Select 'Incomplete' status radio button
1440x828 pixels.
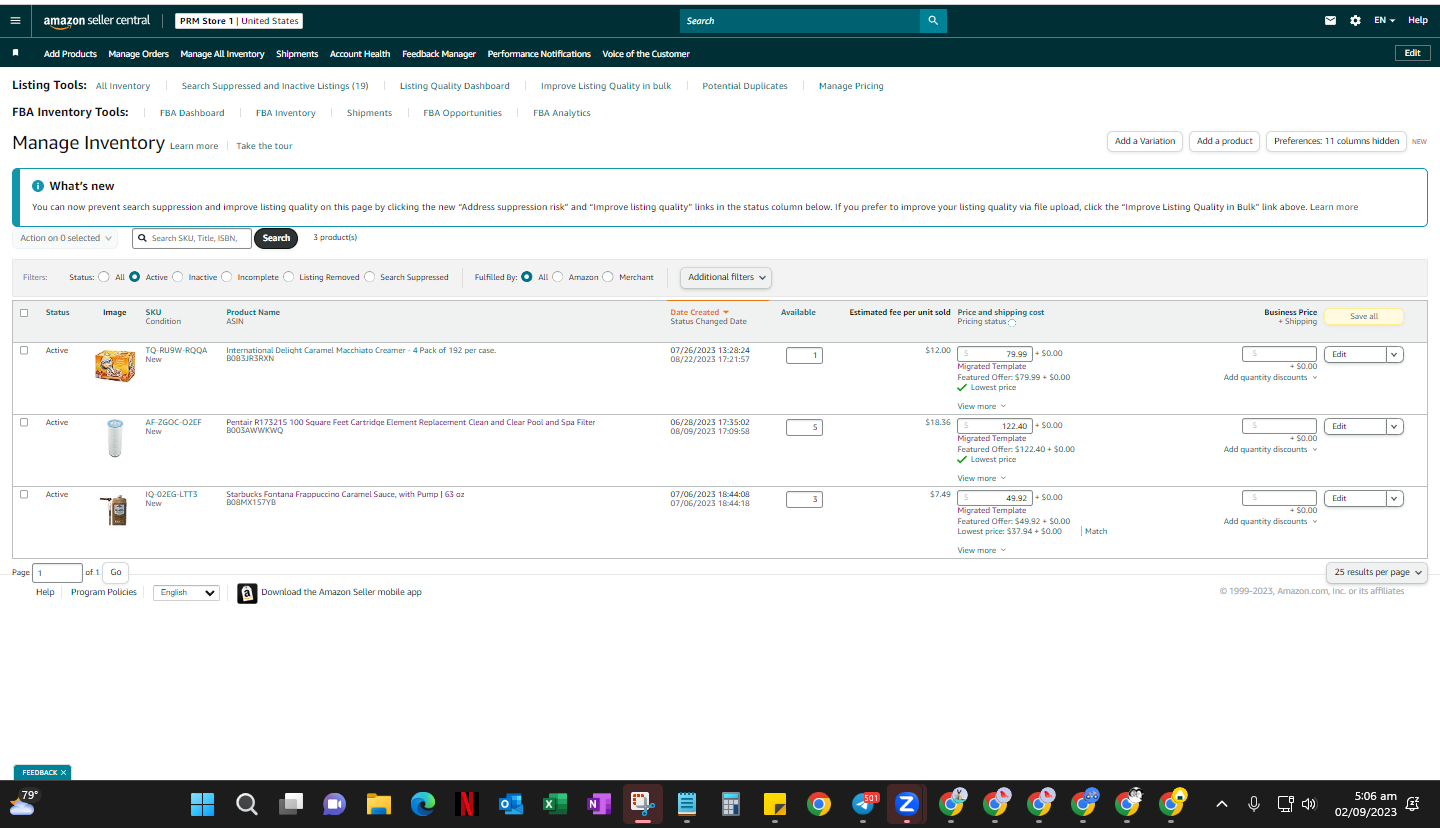(x=227, y=277)
